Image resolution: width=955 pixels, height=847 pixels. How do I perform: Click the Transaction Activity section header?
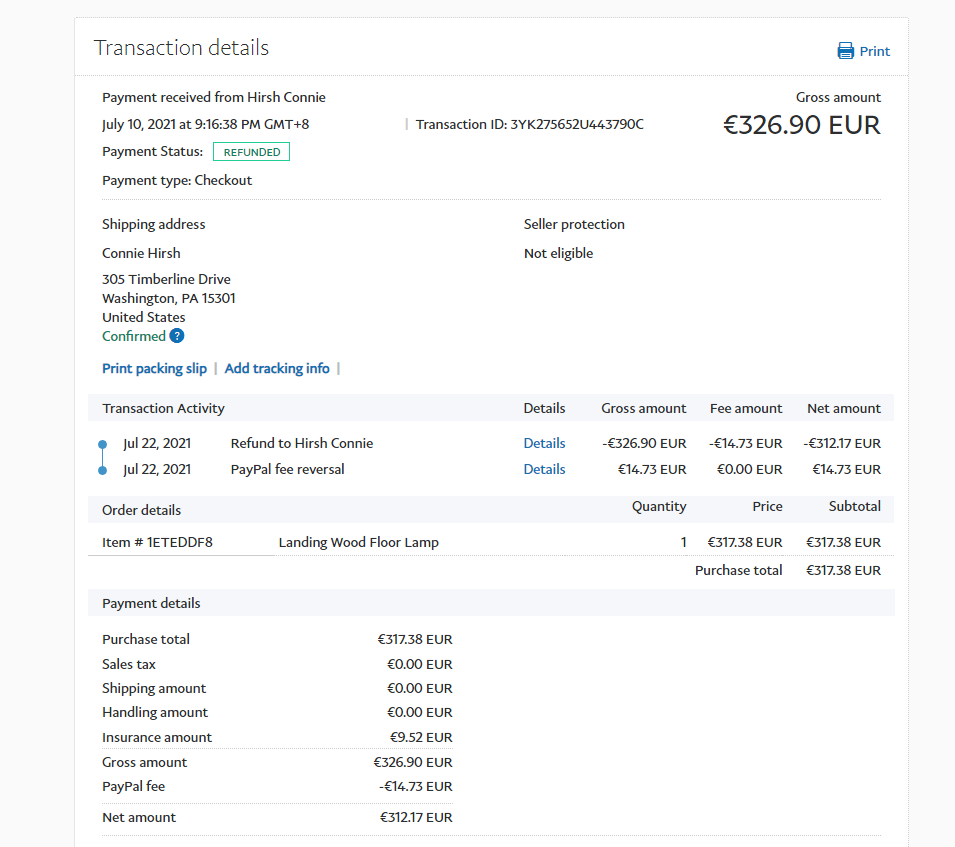pyautogui.click(x=163, y=408)
